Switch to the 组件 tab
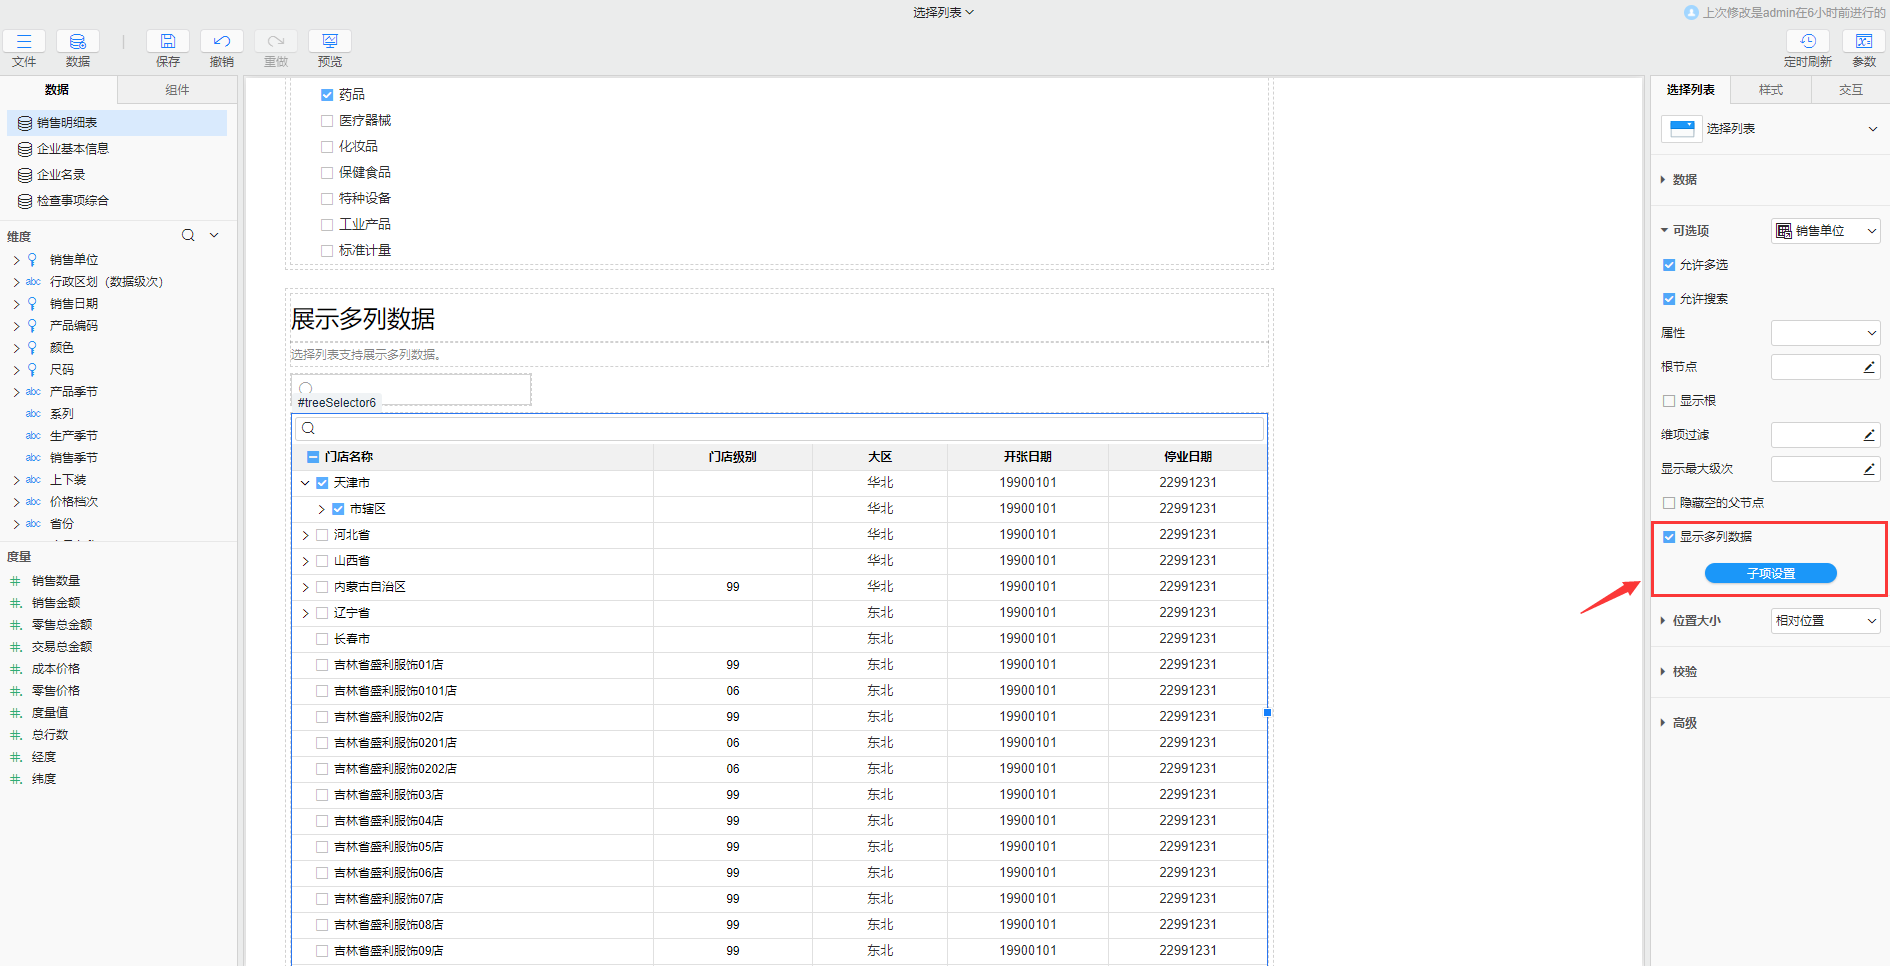Screen dimensions: 1890x966 [x=177, y=90]
